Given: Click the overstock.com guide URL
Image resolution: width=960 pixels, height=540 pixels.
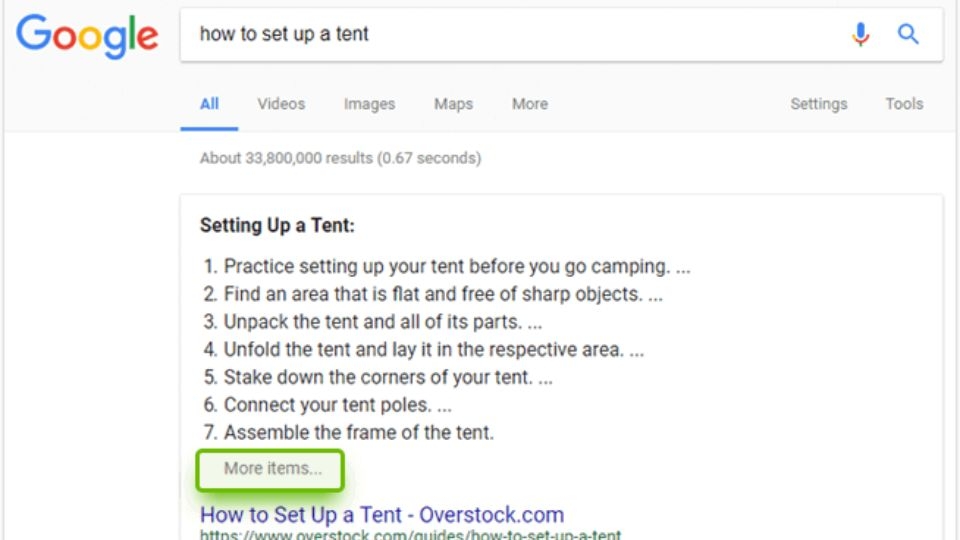Looking at the screenshot, I should [410, 534].
